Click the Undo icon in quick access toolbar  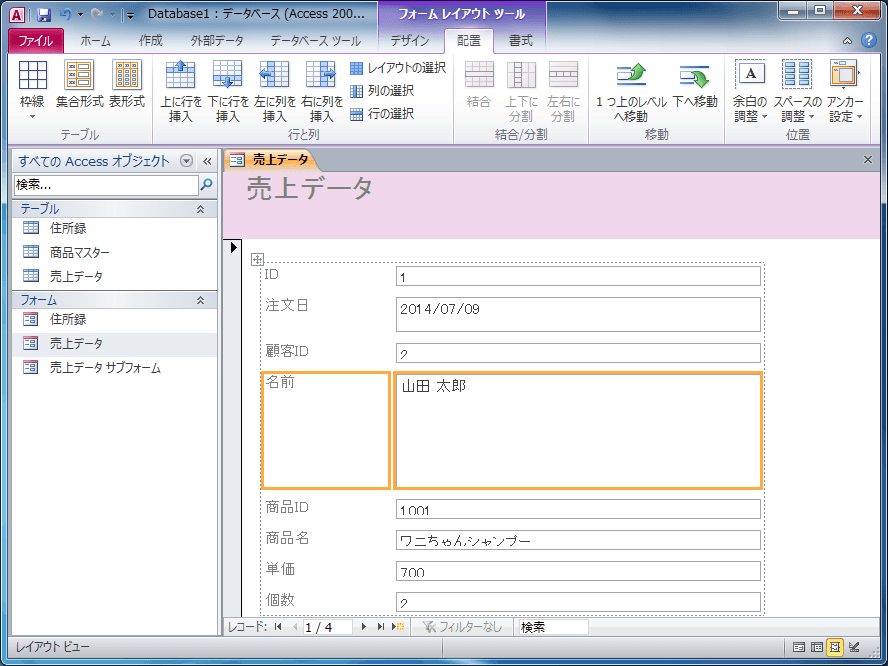point(65,14)
